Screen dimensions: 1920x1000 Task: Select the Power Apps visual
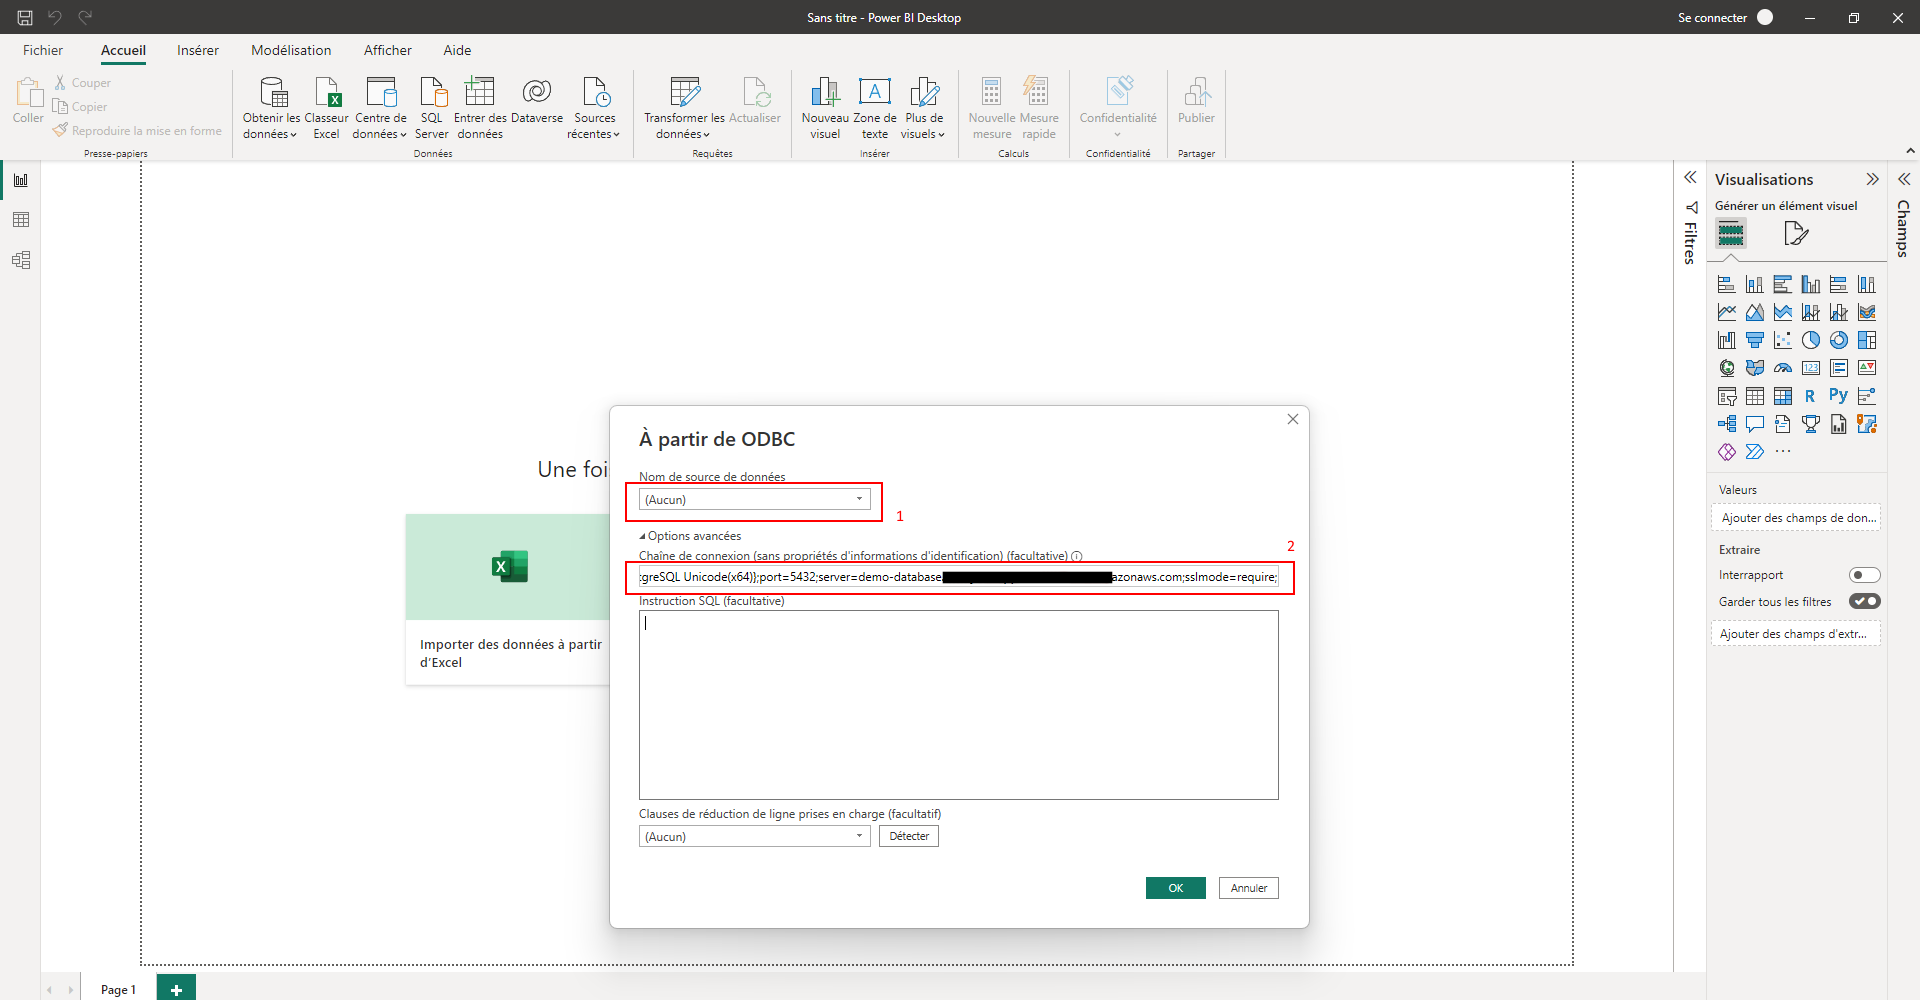(x=1727, y=452)
